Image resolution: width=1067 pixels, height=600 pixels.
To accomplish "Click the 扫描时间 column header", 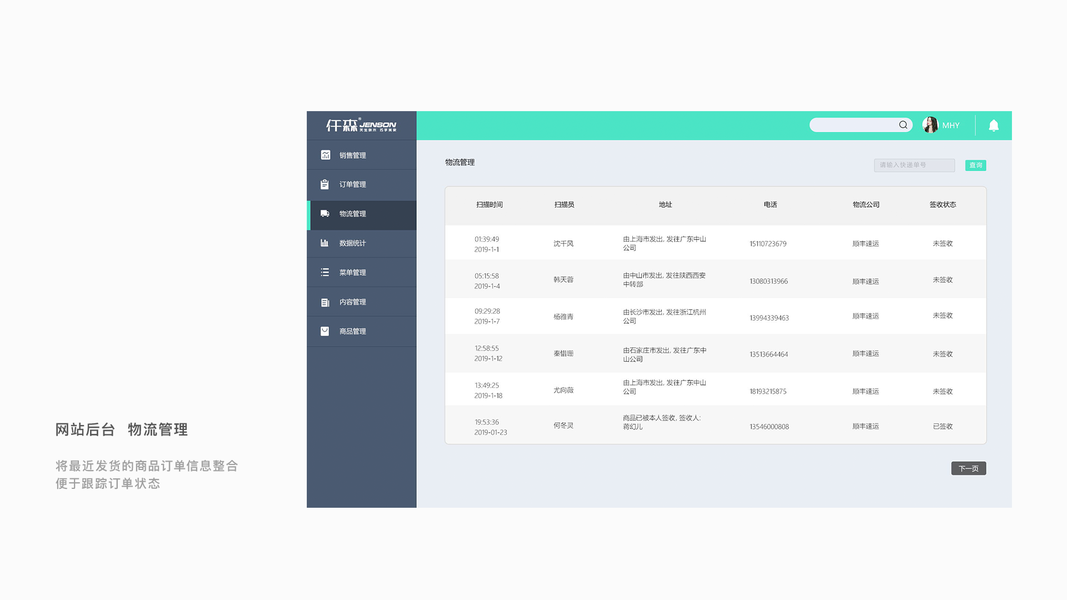I will [x=489, y=205].
